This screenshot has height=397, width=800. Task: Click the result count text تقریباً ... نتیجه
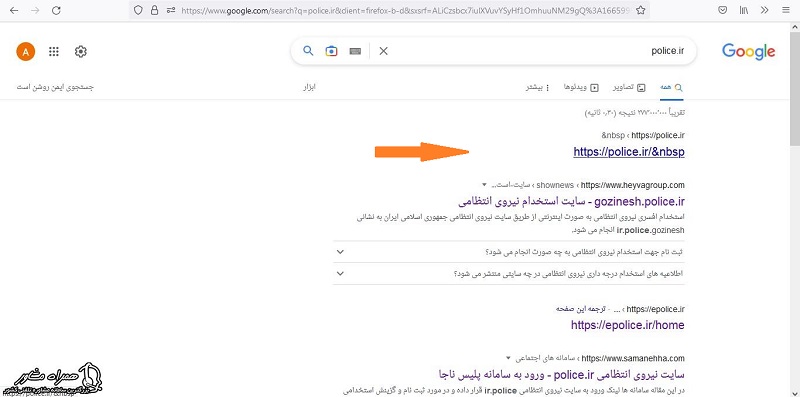pos(634,113)
